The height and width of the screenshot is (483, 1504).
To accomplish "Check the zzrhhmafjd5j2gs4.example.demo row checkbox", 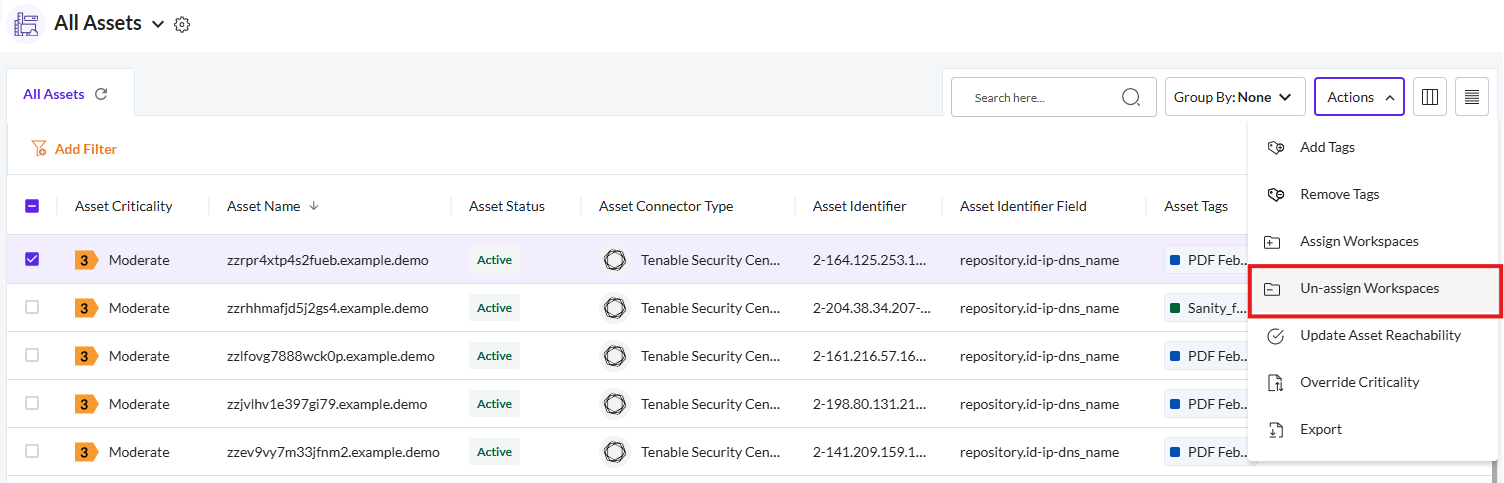I will pos(32,307).
